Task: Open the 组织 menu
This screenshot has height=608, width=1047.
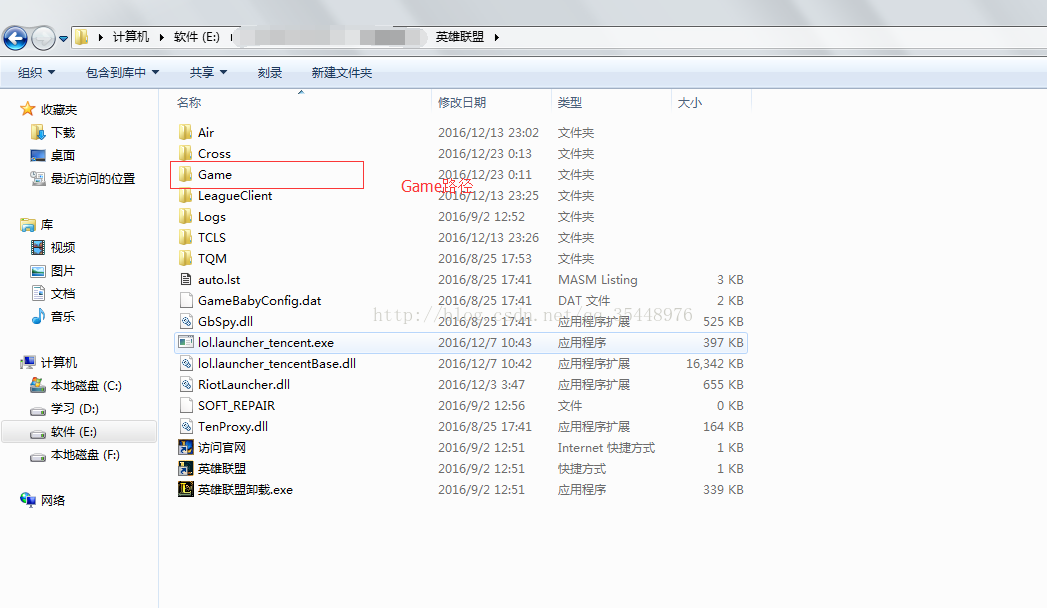Action: coord(36,72)
